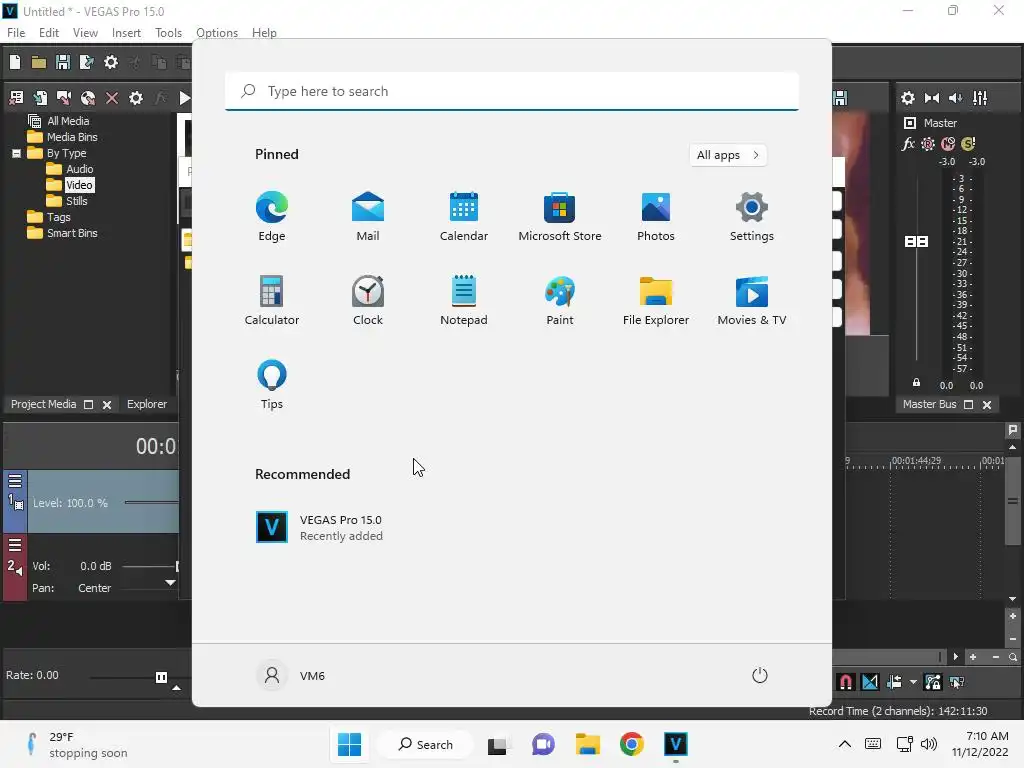The image size is (1024, 768).
Task: Open the Calendar app
Action: tap(464, 216)
